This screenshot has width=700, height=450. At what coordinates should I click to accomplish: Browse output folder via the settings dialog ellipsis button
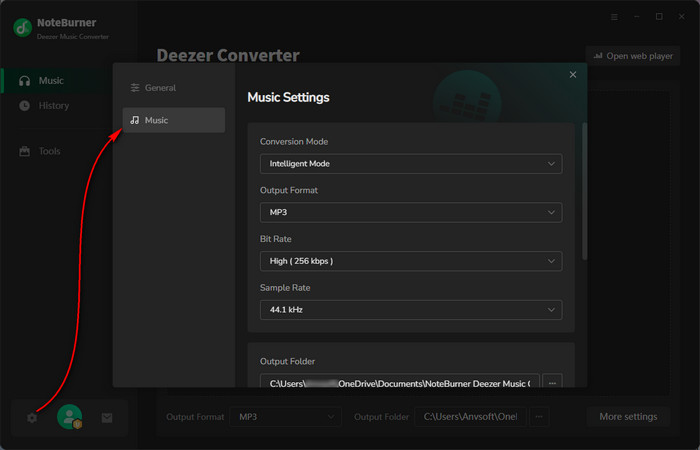tap(552, 382)
